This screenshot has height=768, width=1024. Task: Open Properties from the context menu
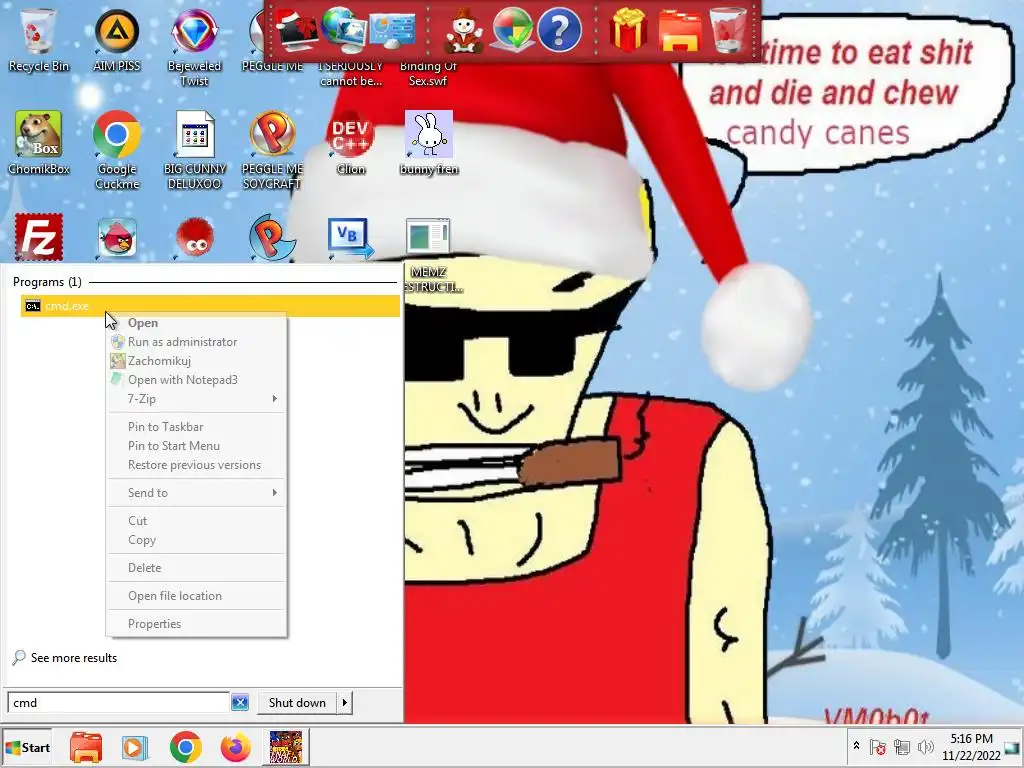click(x=197, y=624)
